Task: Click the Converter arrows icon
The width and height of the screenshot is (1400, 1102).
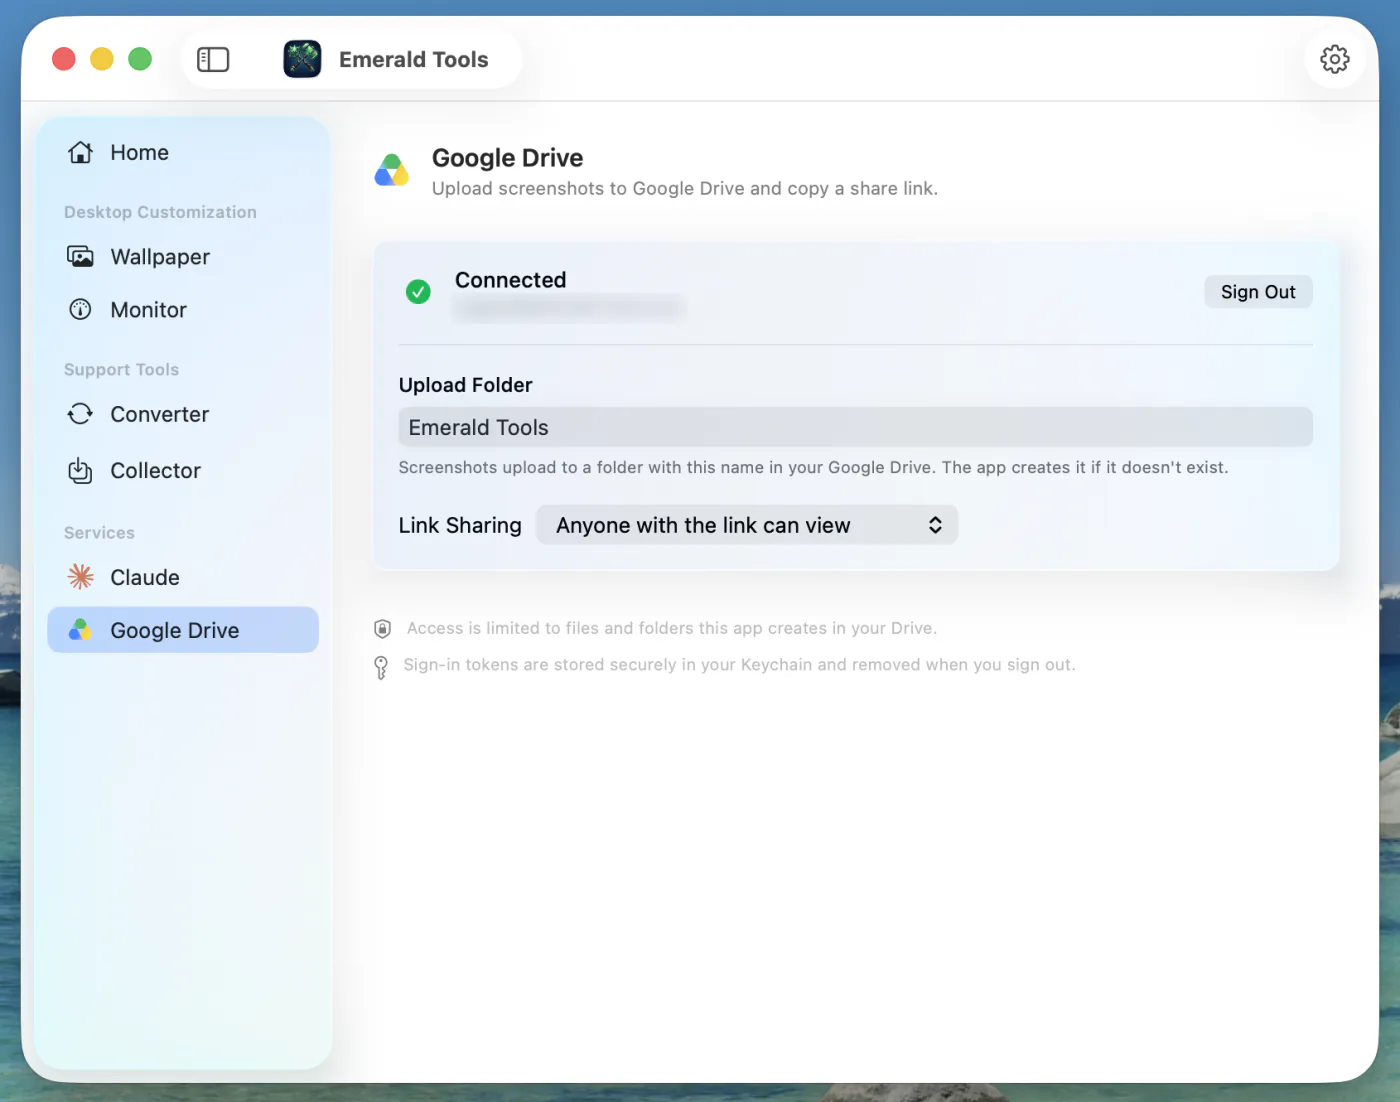Action: click(81, 414)
